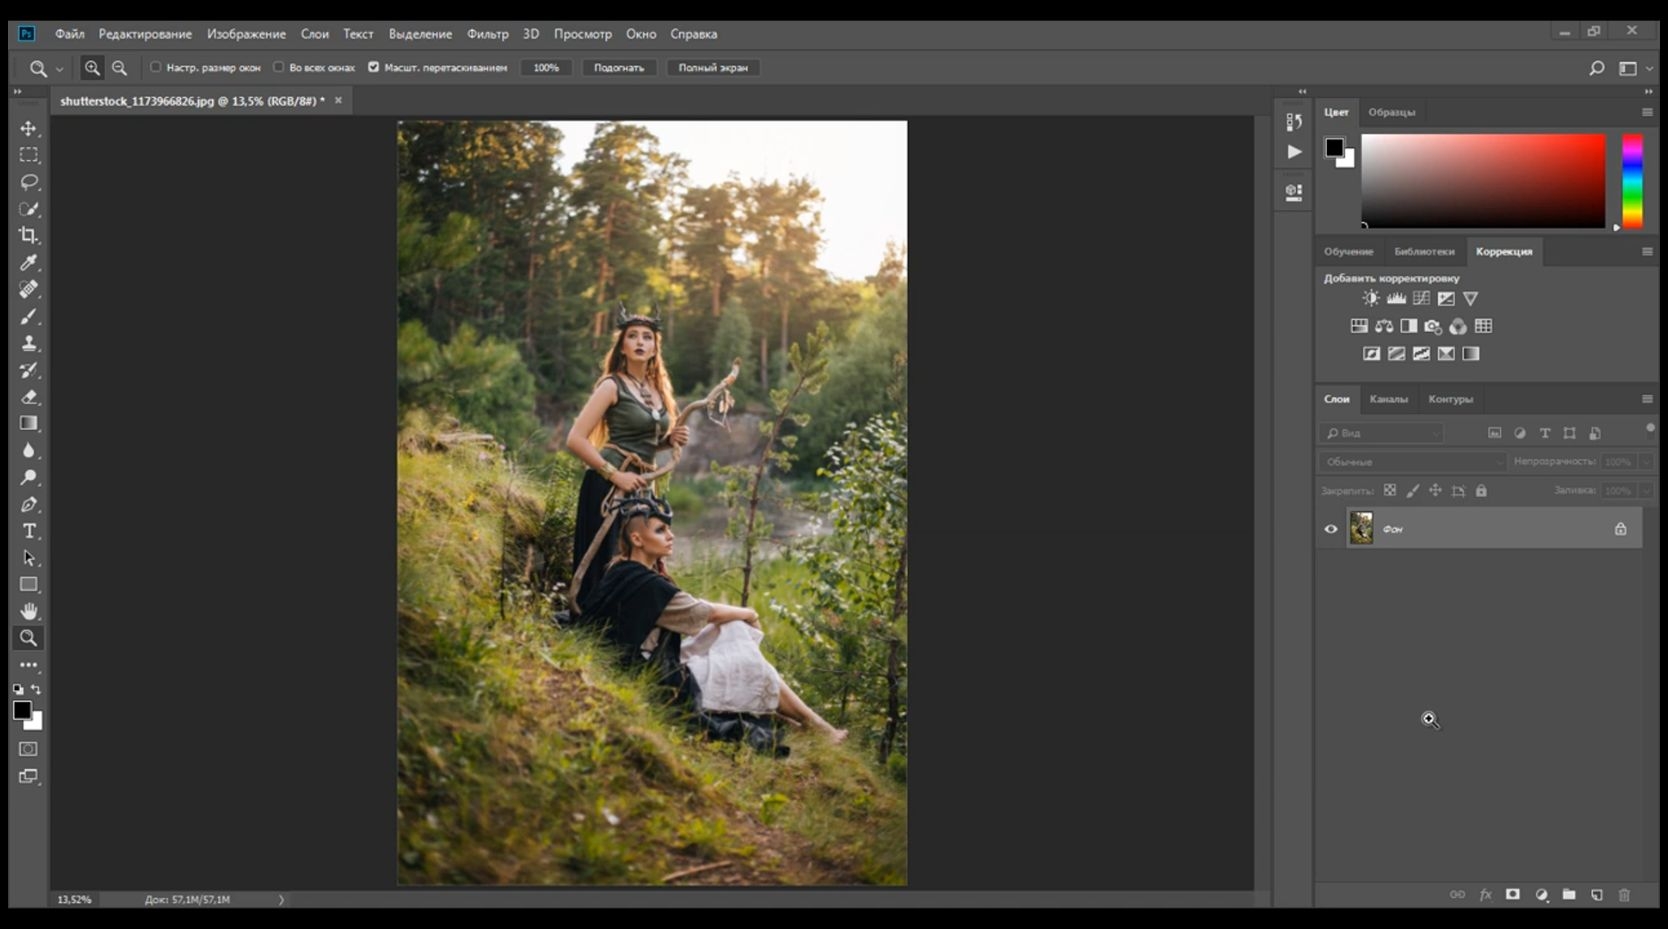This screenshot has width=1668, height=929.
Task: Select the Path Selection tool
Action: (29, 558)
